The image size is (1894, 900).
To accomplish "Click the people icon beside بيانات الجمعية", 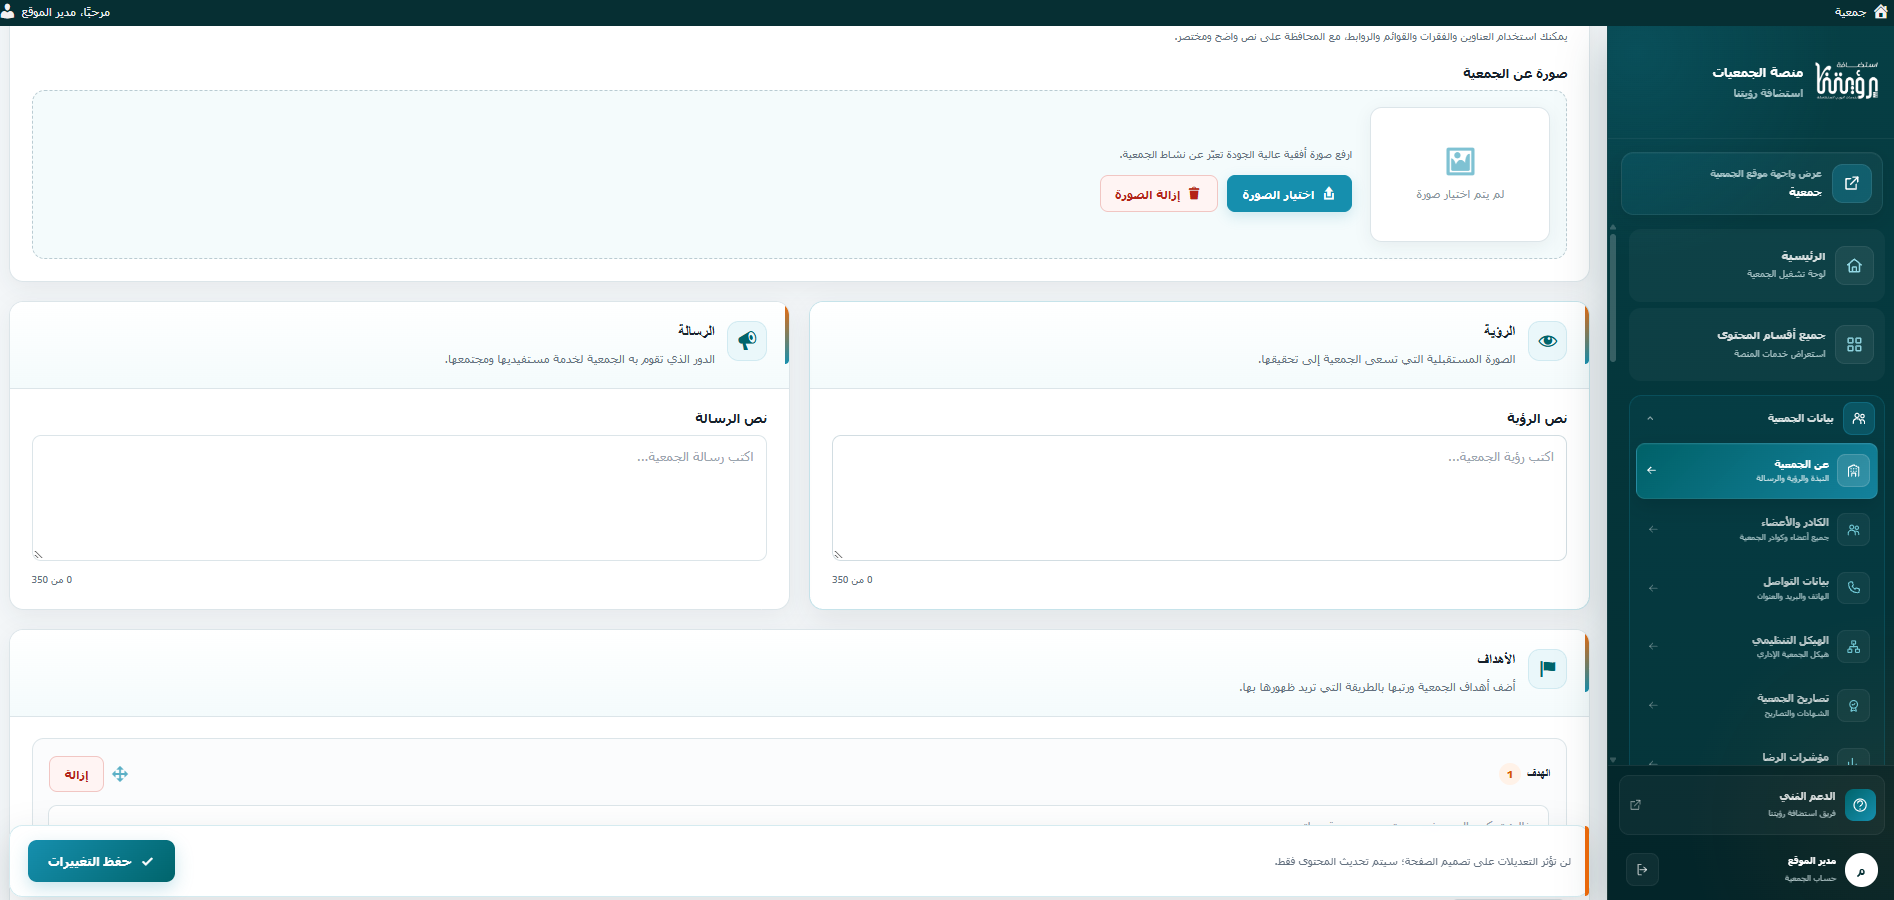I will pyautogui.click(x=1859, y=418).
